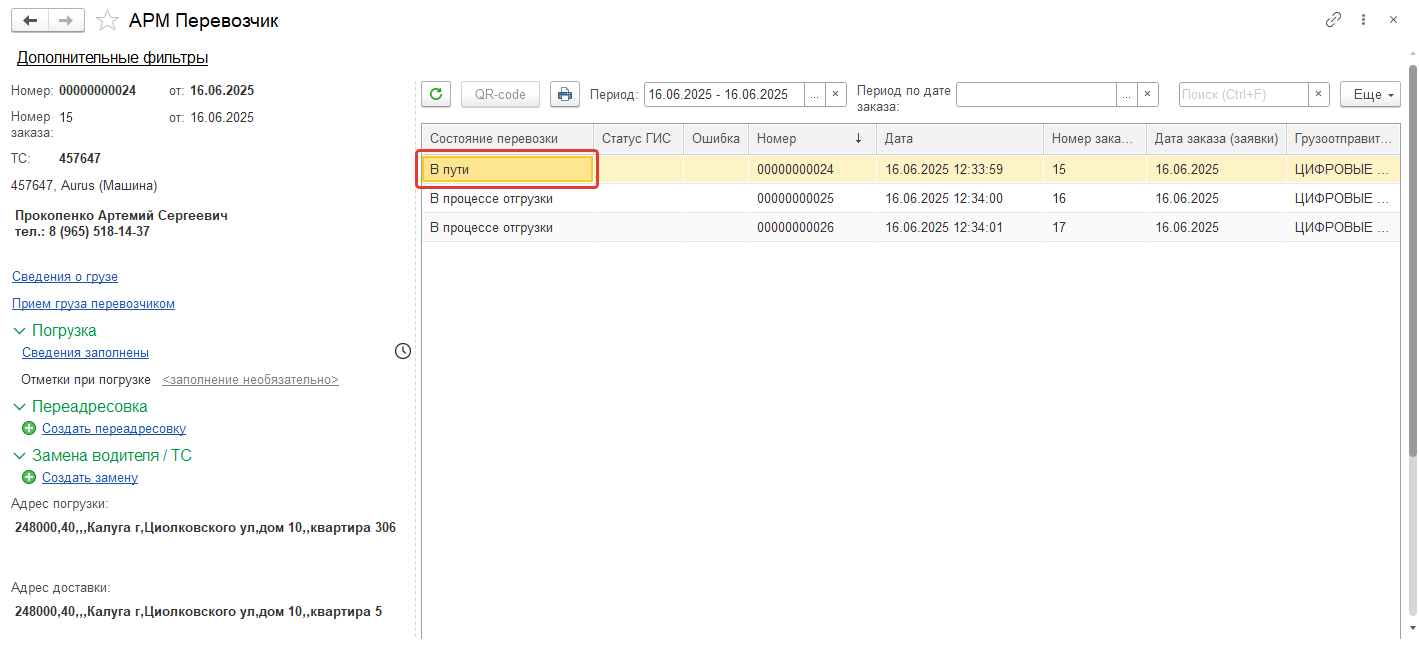Click the Период по дате заказа field
Viewport: 1419px width, 649px height.
click(x=1036, y=94)
